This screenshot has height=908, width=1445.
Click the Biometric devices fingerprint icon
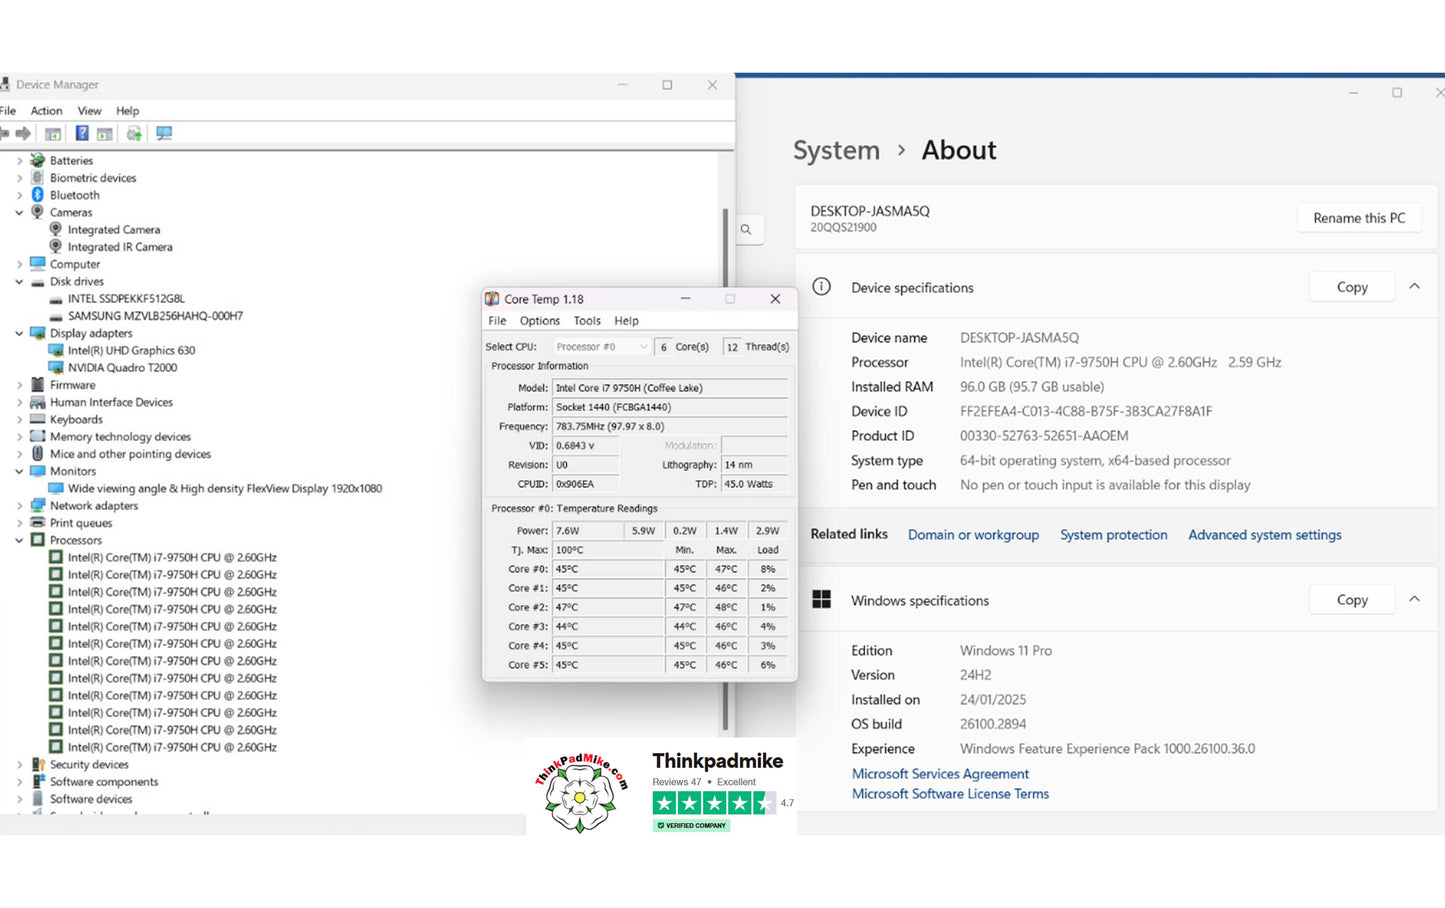38,178
